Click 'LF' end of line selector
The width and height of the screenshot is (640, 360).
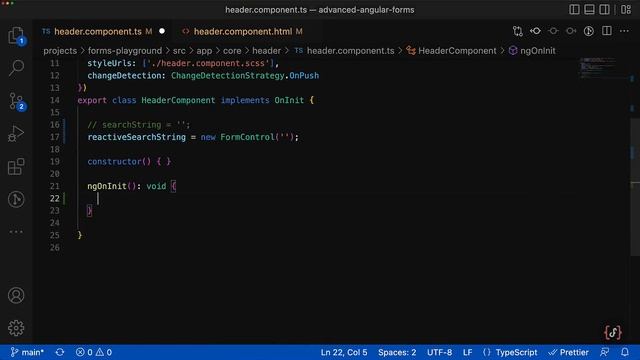[x=467, y=352]
